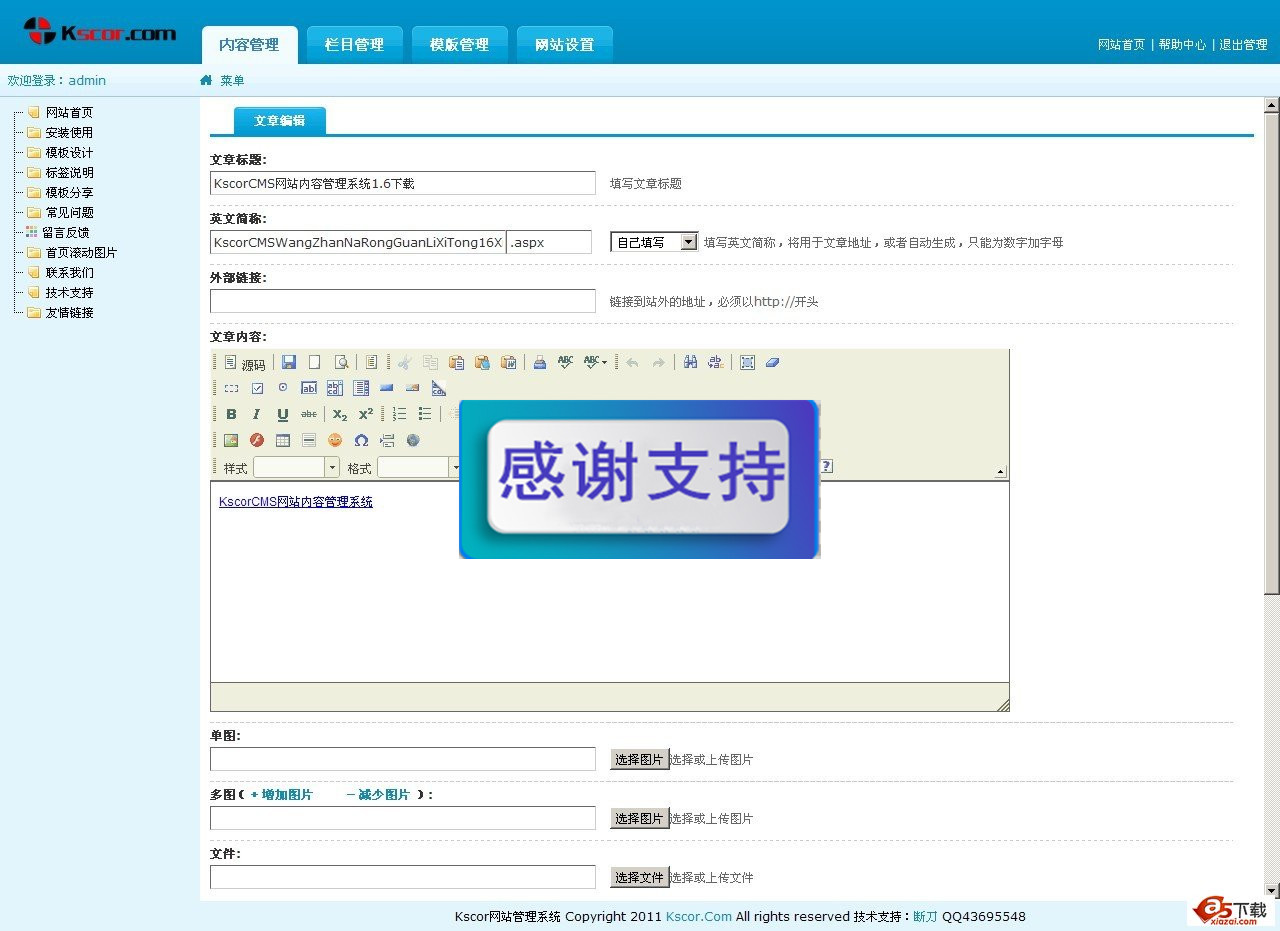Open 模板设计 folder in sidebar
The width and height of the screenshot is (1280, 931).
pos(69,152)
